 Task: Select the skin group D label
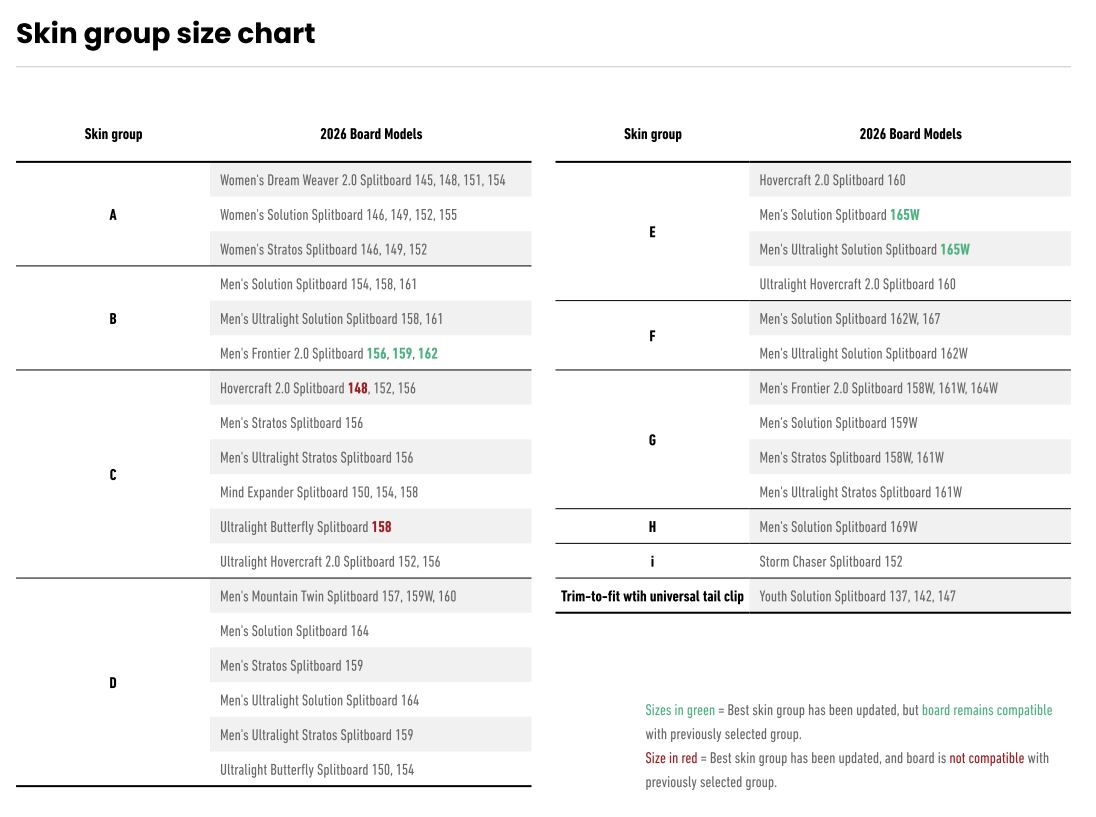(x=113, y=683)
